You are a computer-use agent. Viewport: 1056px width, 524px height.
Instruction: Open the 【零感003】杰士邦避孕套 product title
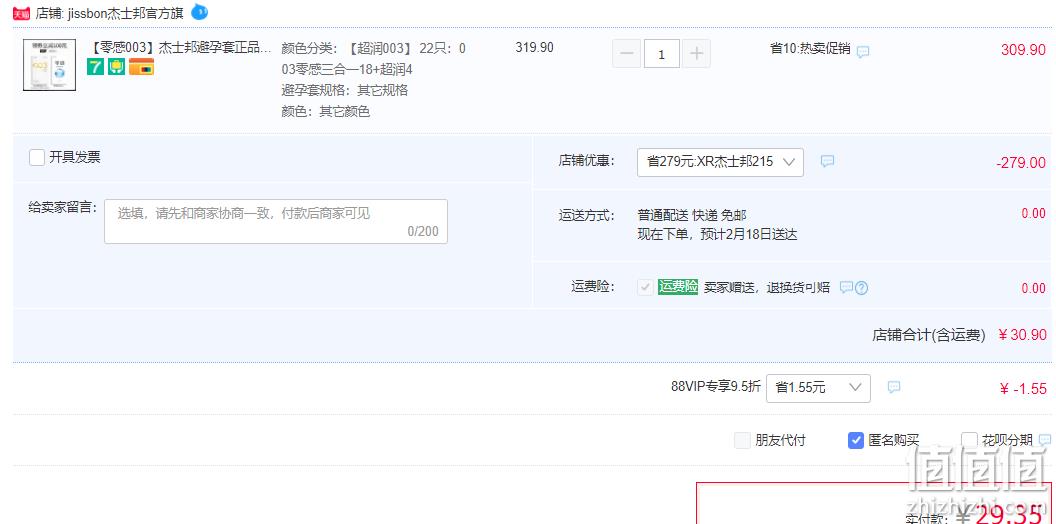tap(179, 48)
